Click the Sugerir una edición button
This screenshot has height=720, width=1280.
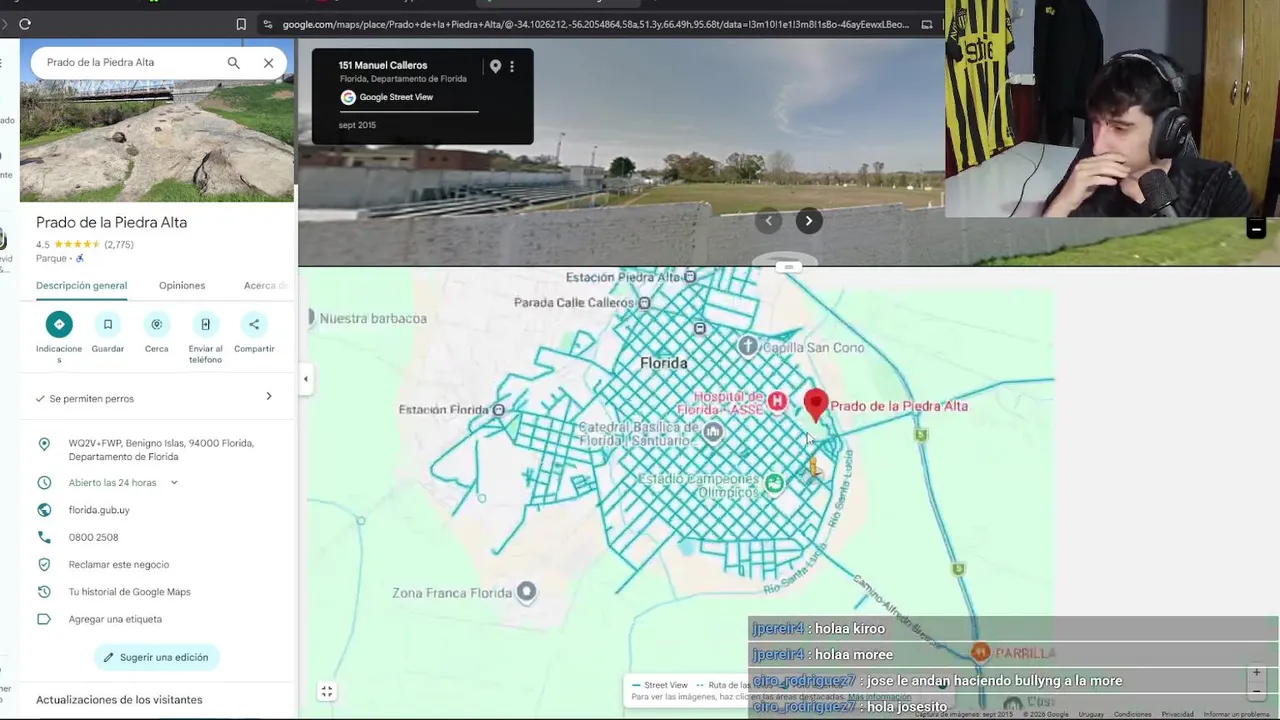click(155, 657)
